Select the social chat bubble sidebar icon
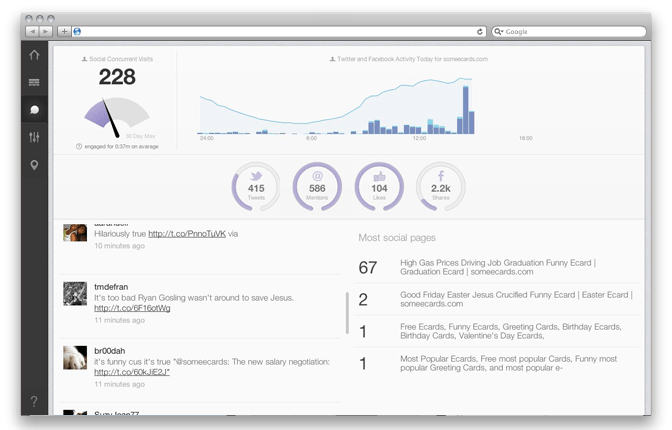This screenshot has height=430, width=672. tap(35, 109)
